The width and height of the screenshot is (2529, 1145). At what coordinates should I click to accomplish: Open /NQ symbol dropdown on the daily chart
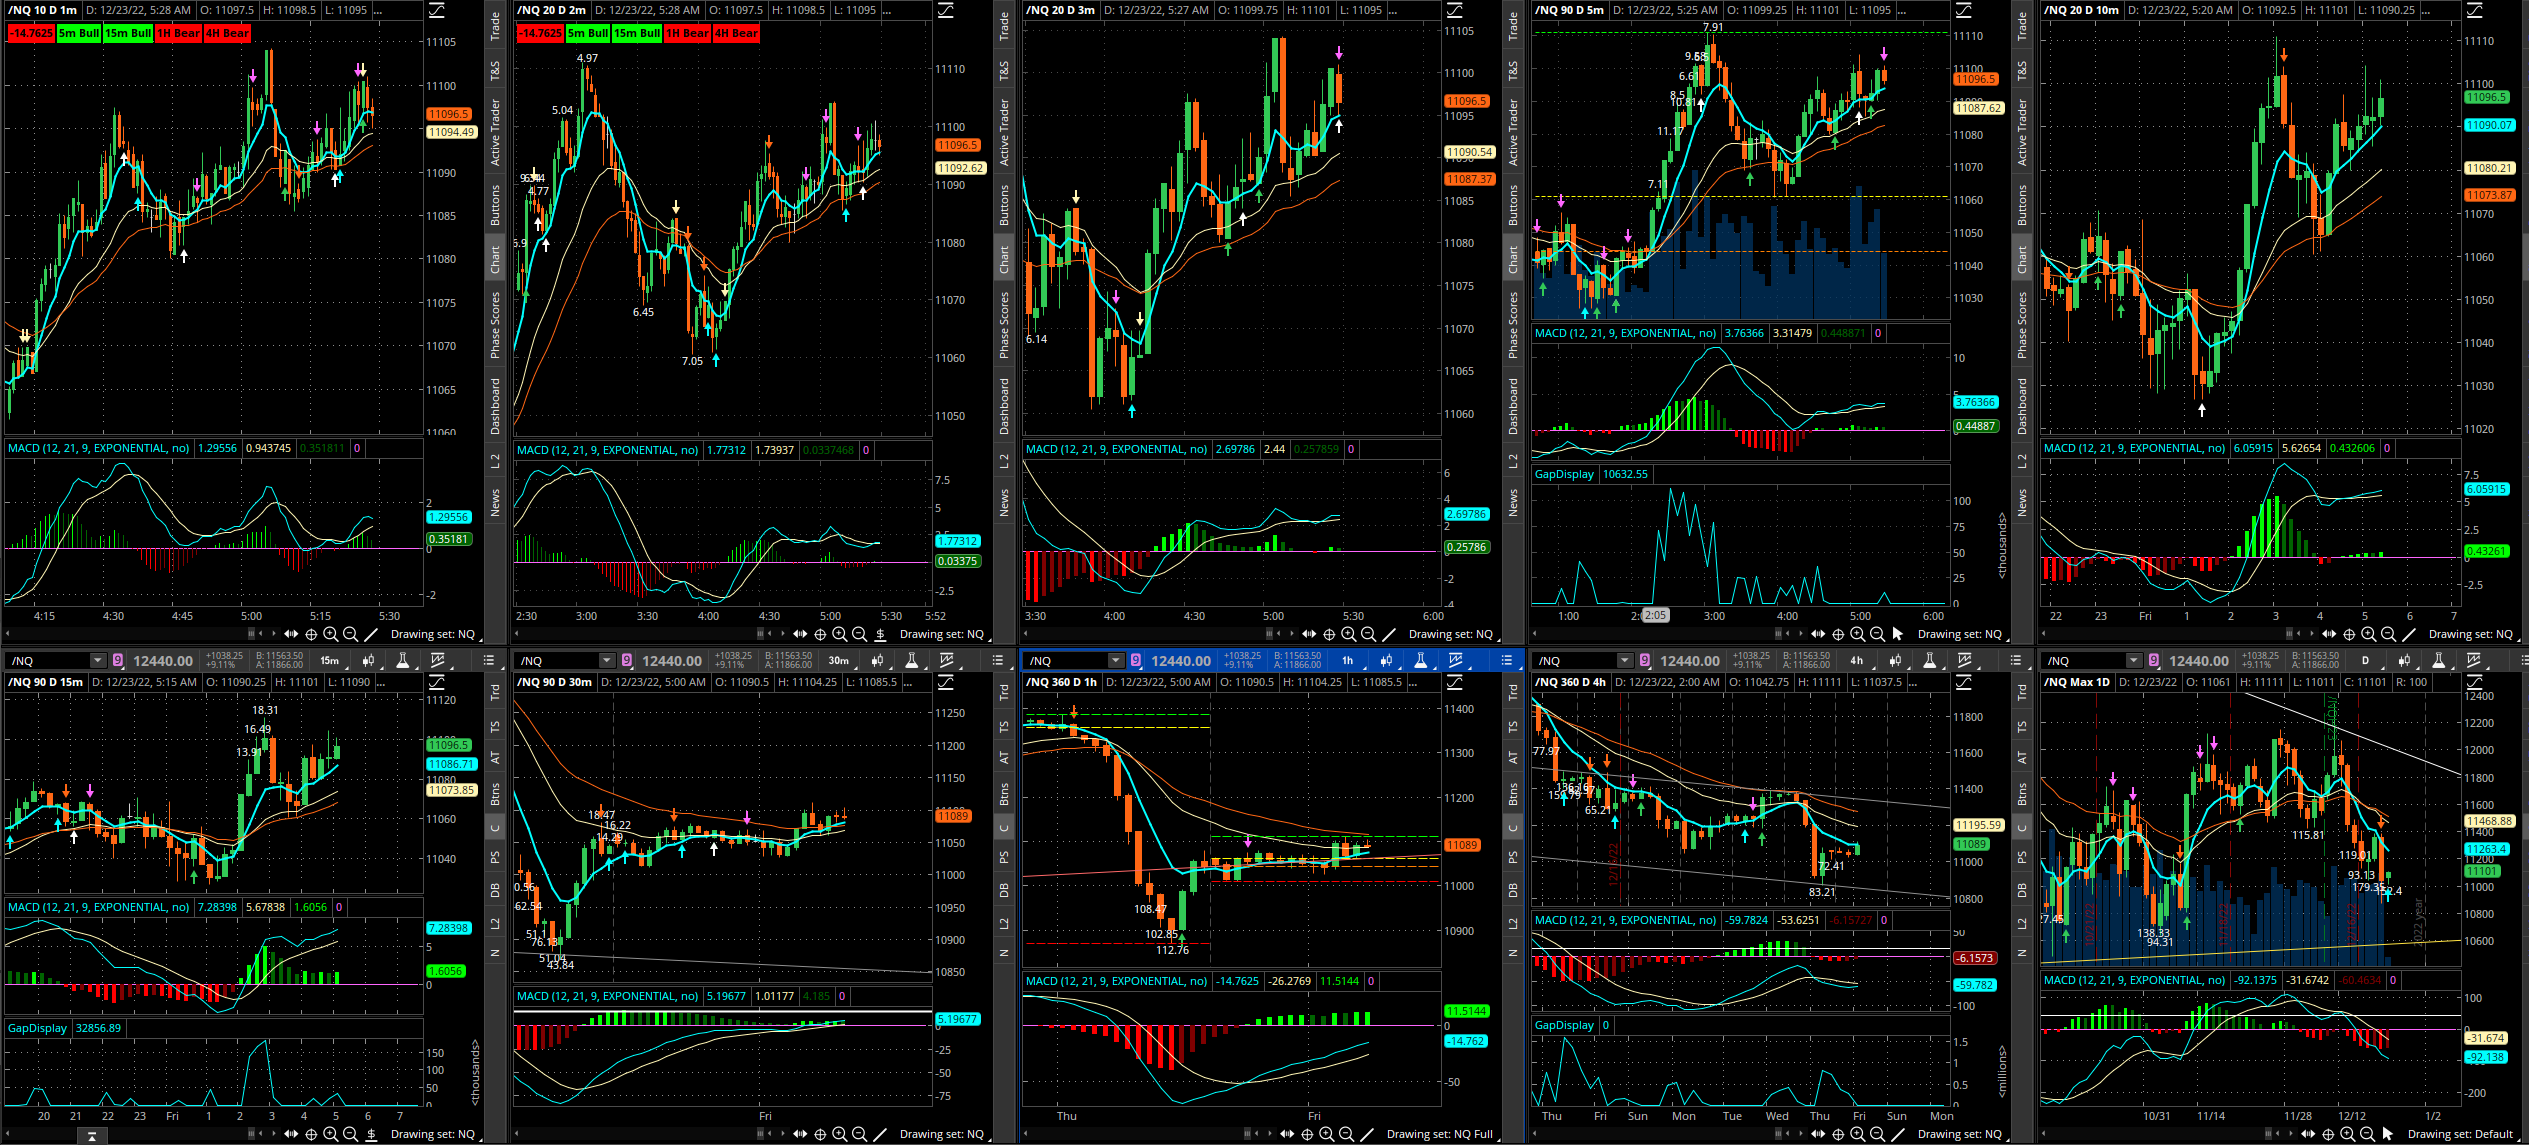2134,660
